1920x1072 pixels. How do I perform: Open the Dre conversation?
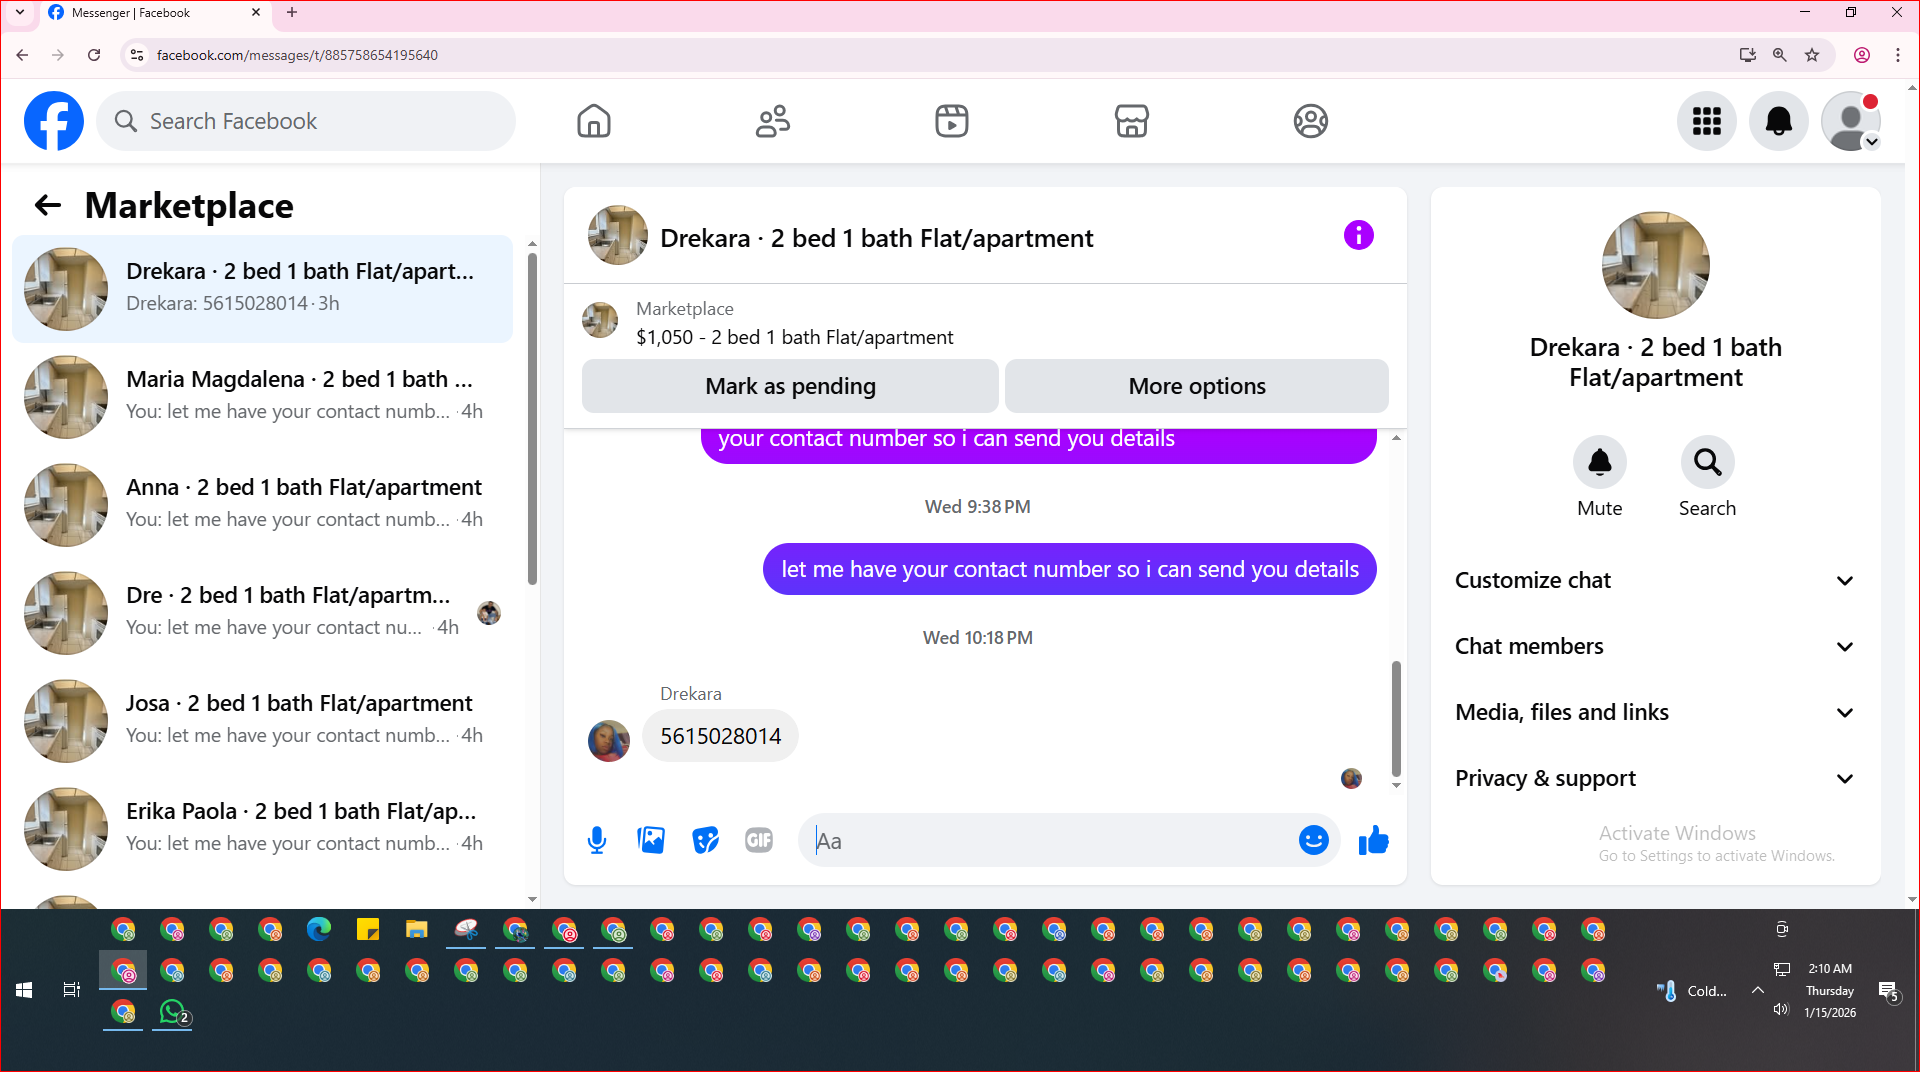[263, 613]
